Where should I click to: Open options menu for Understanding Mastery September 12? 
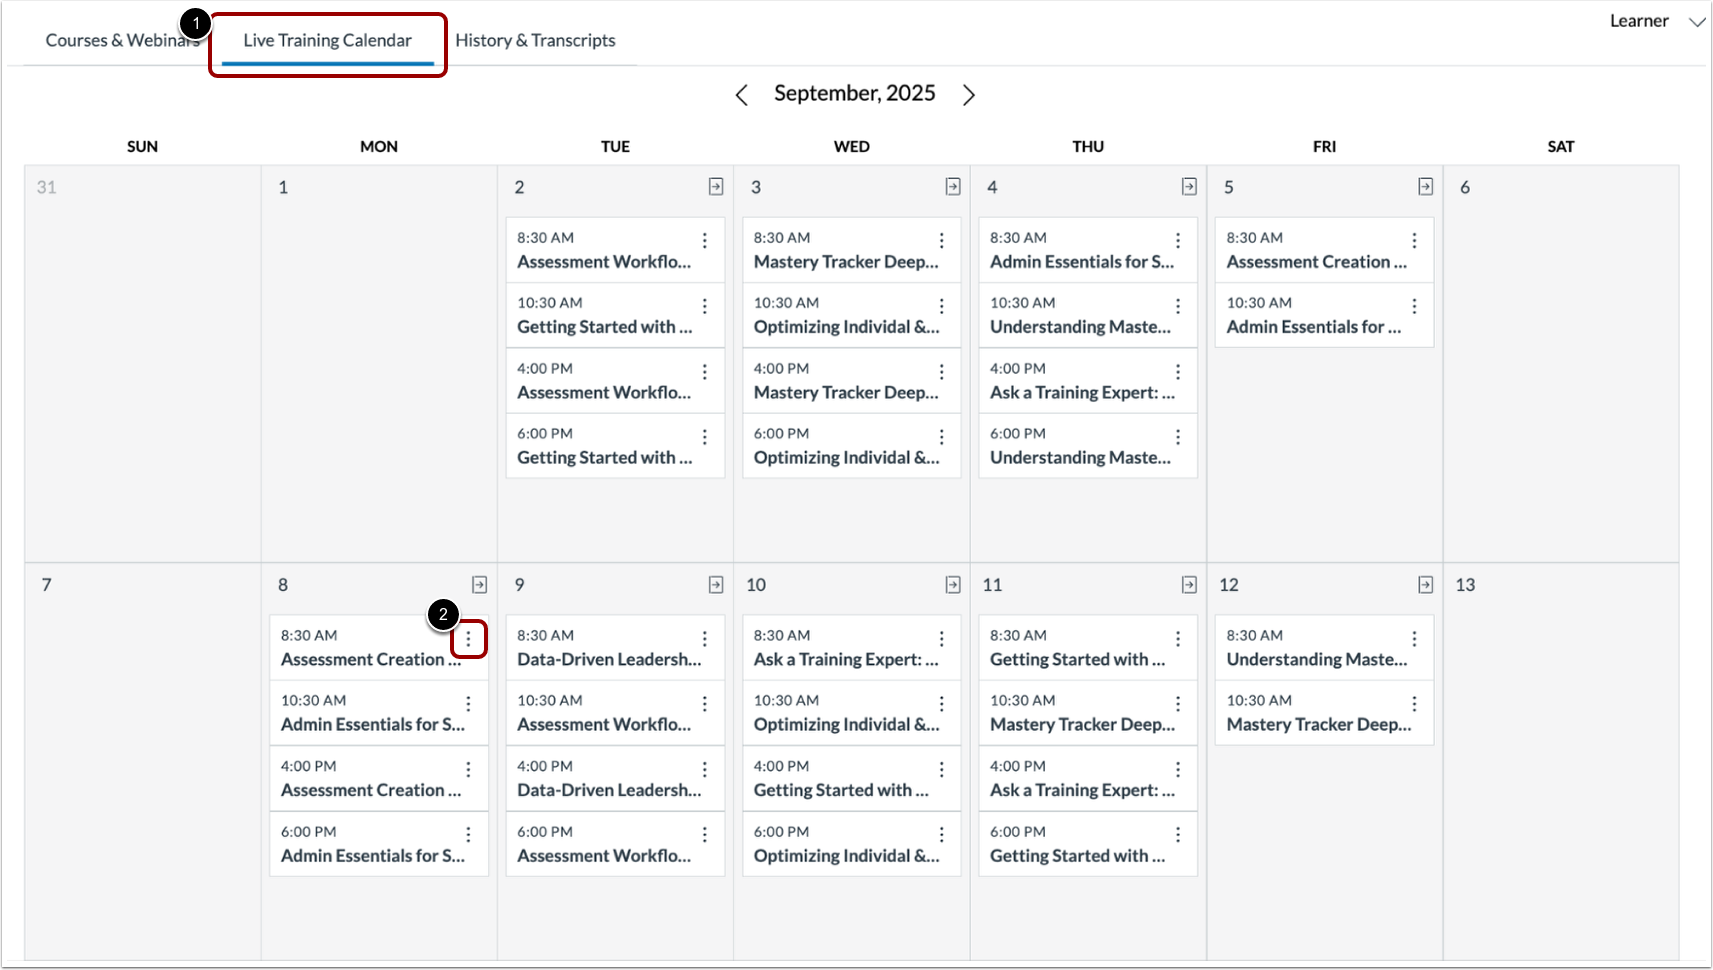[1413, 638]
